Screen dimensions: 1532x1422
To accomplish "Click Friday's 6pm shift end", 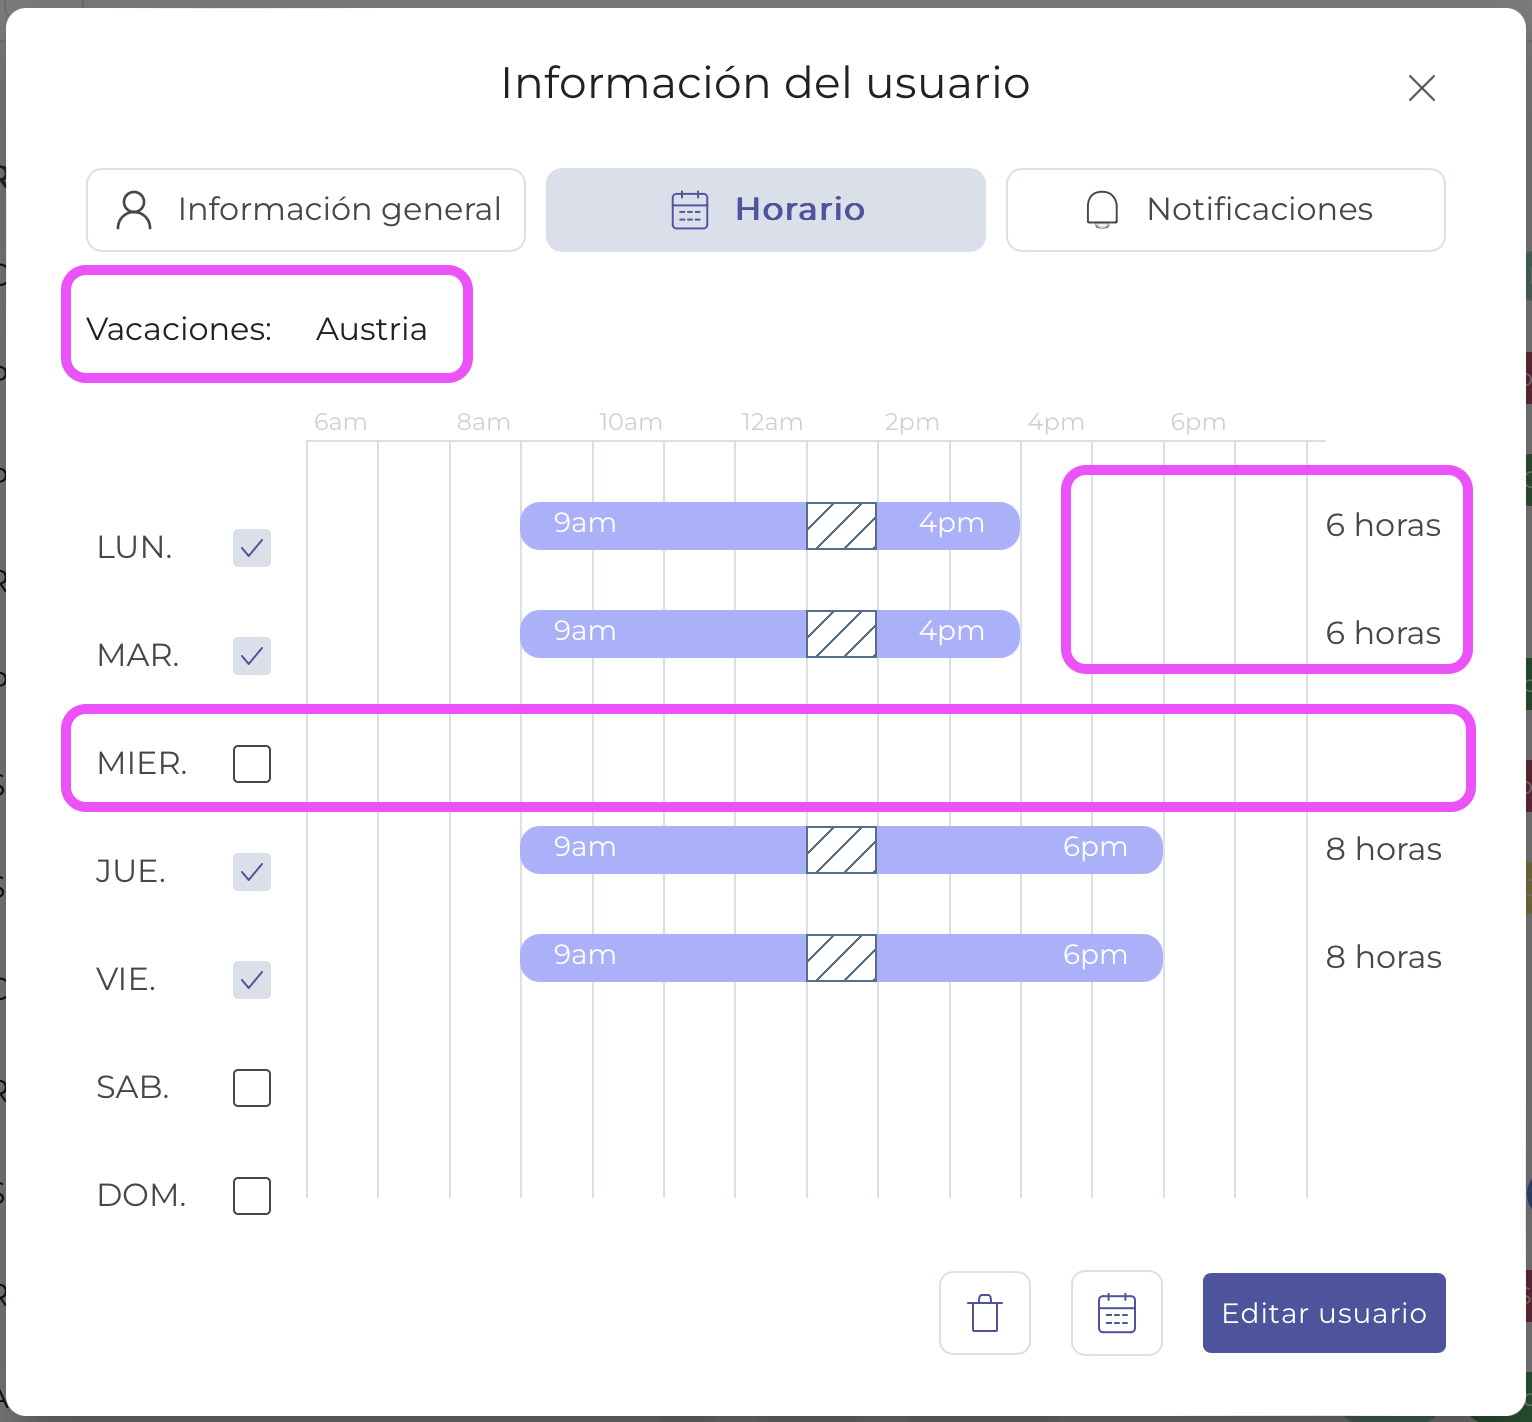I will 1095,956.
